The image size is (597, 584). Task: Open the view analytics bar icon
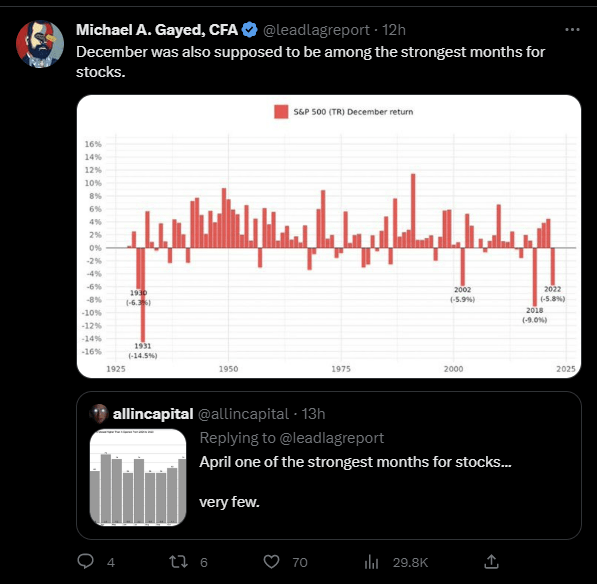pyautogui.click(x=371, y=562)
